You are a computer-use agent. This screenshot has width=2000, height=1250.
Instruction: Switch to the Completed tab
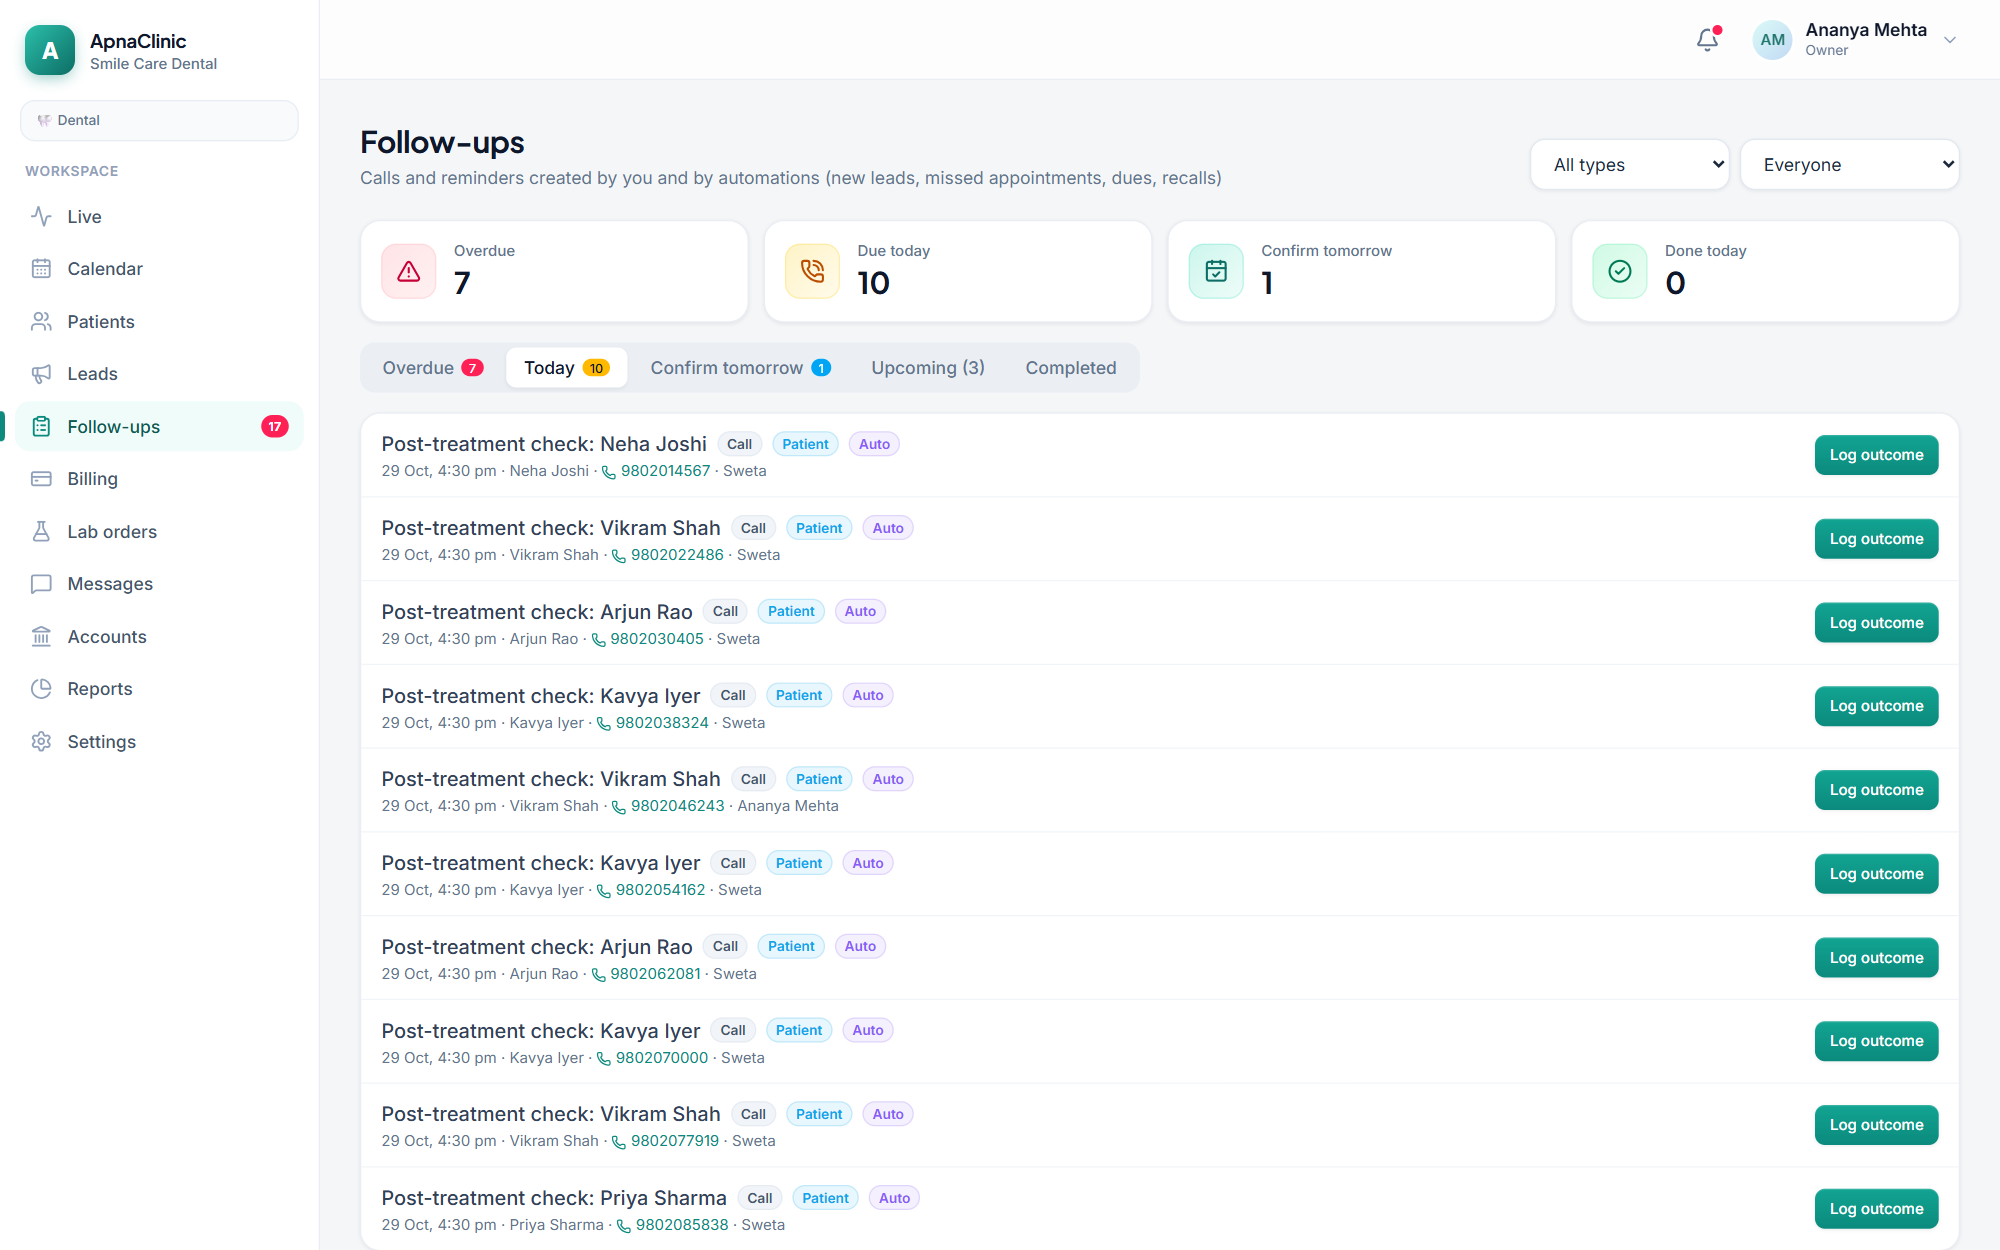pos(1071,367)
